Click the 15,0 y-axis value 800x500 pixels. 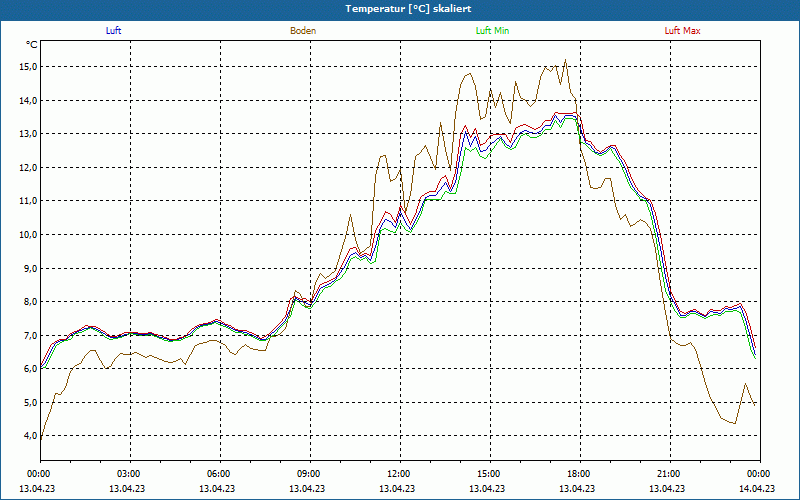point(29,67)
